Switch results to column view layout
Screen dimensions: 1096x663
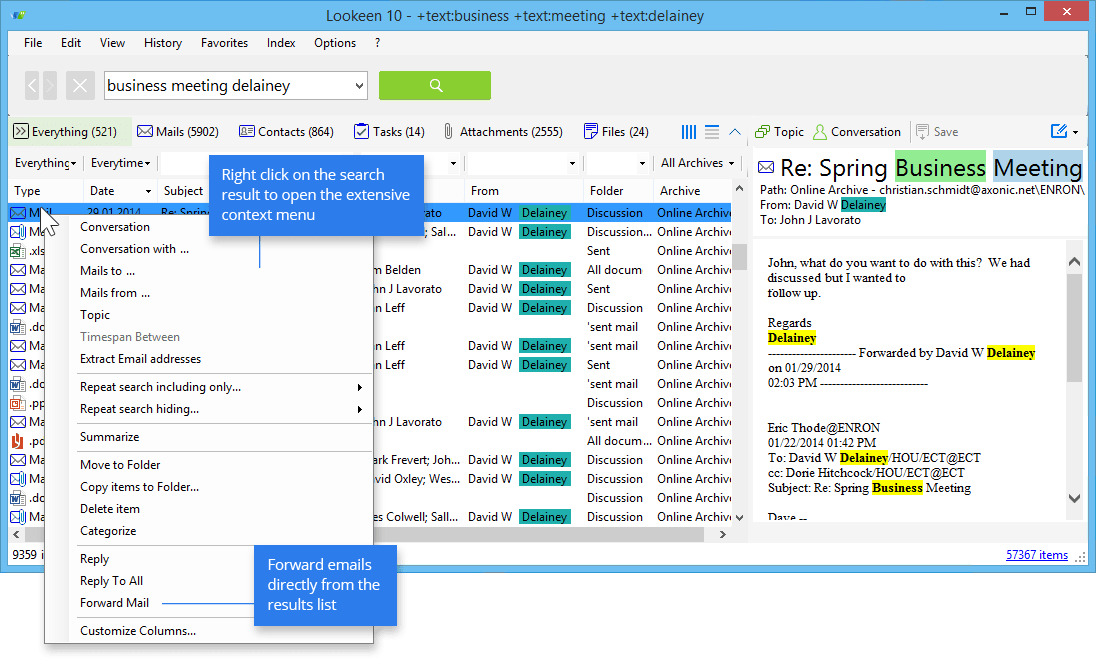click(688, 131)
